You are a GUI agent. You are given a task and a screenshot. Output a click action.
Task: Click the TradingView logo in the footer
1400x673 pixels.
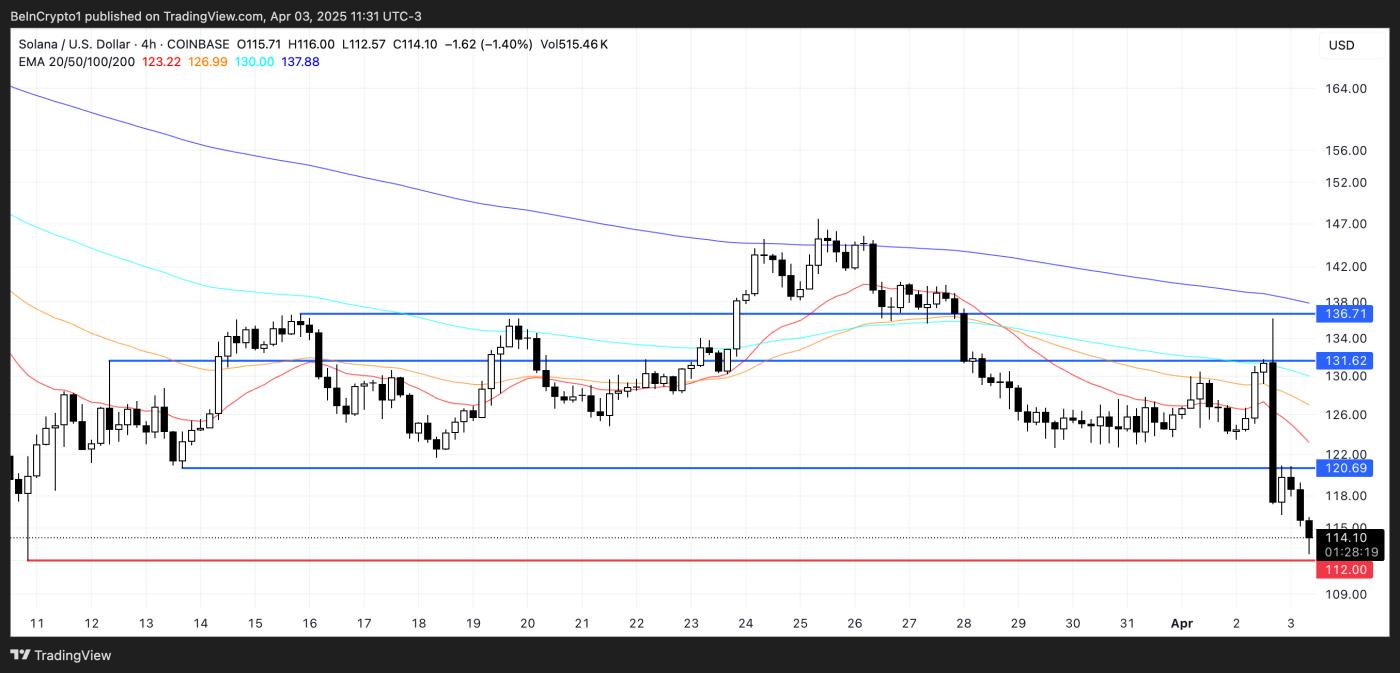click(x=61, y=655)
